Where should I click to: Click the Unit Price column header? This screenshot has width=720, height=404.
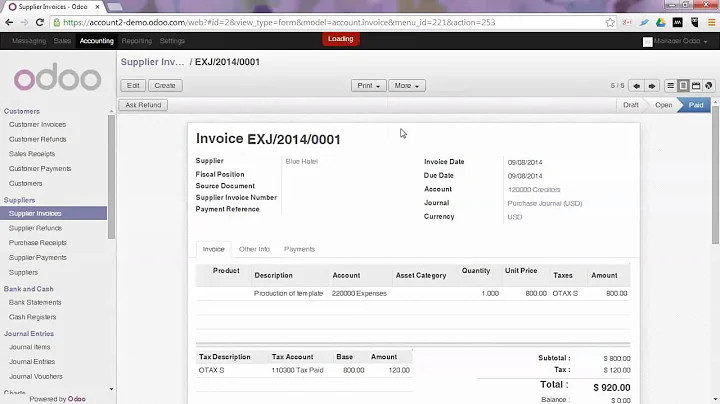click(521, 271)
